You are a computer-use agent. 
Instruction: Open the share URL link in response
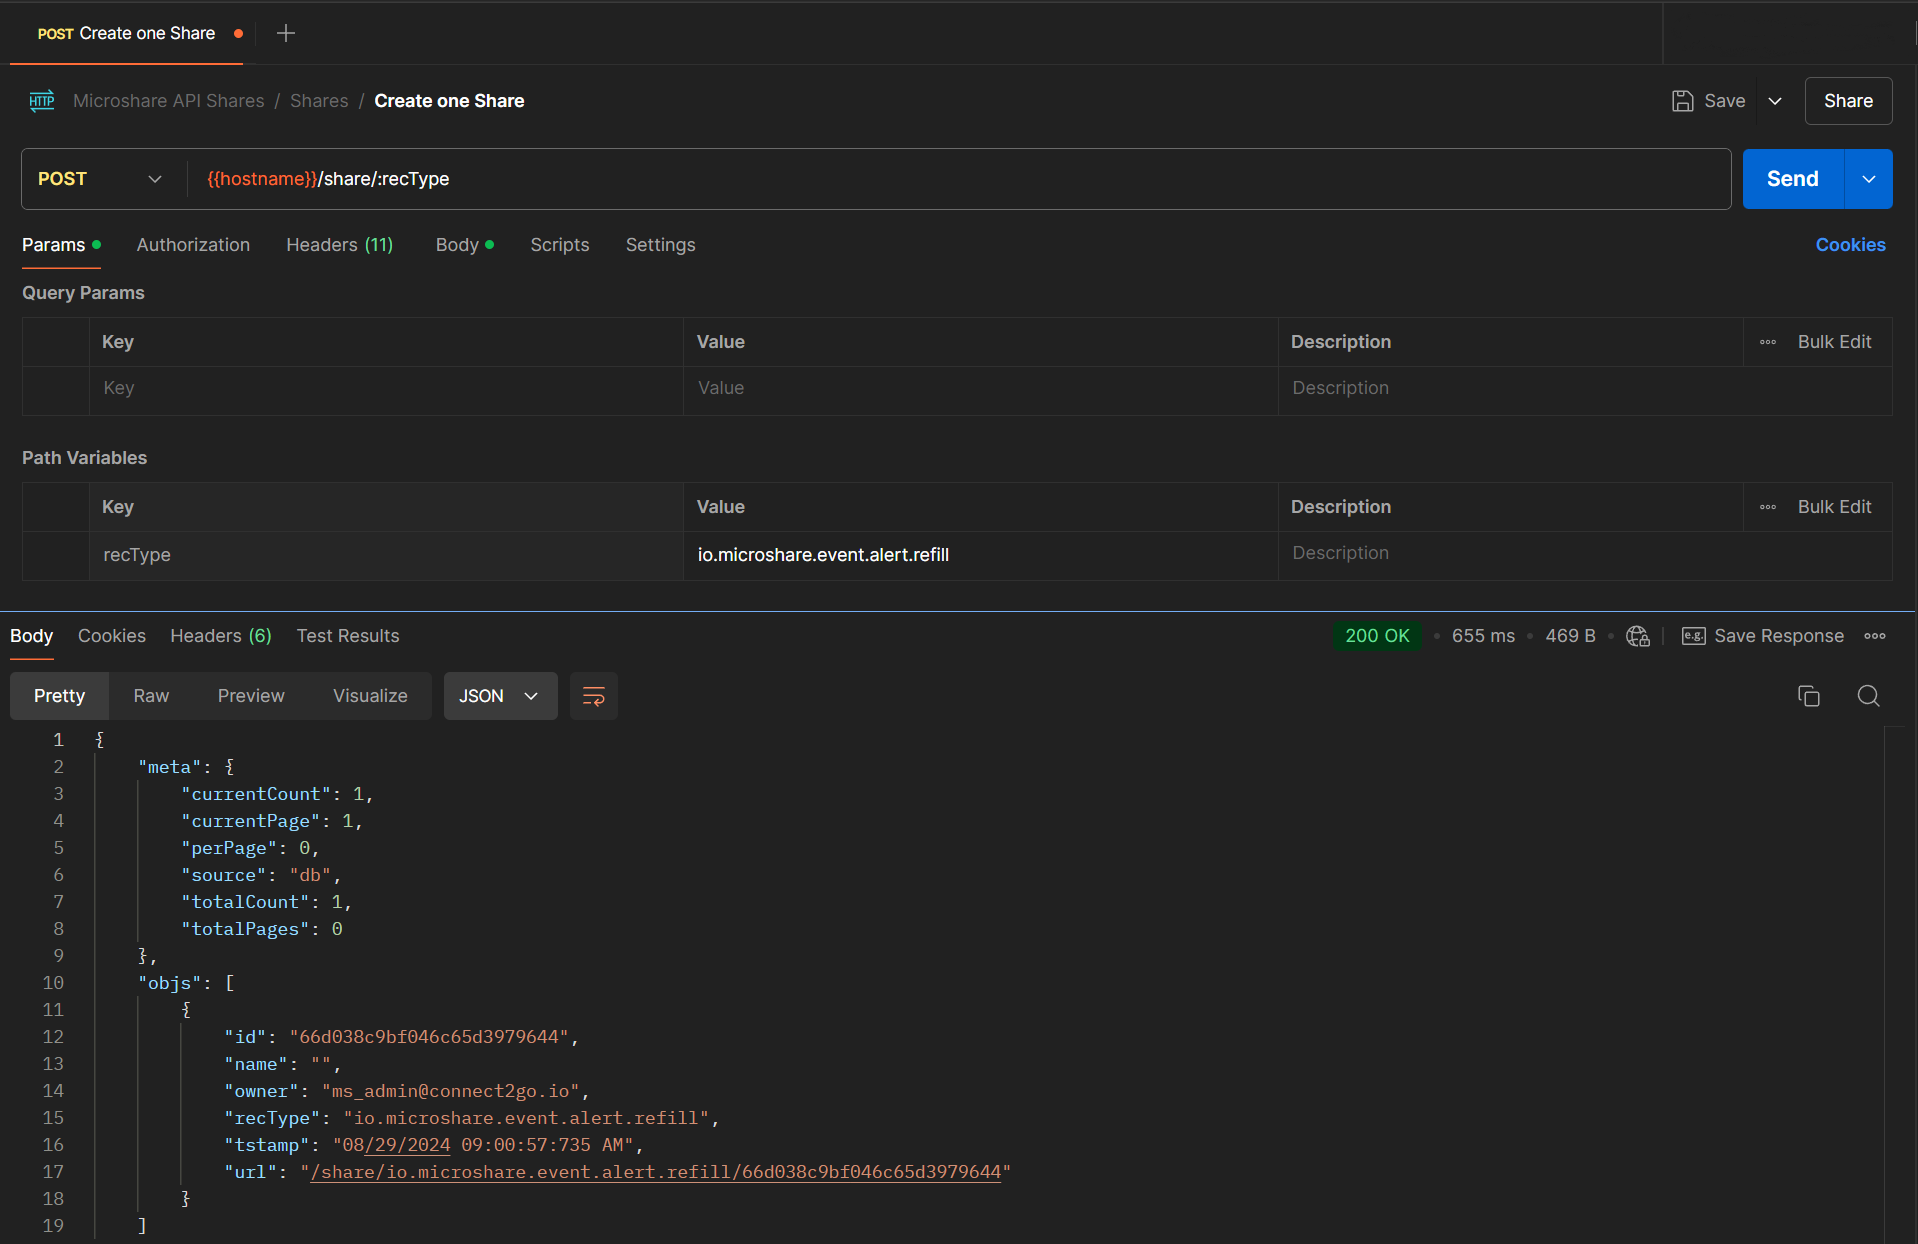656,1172
